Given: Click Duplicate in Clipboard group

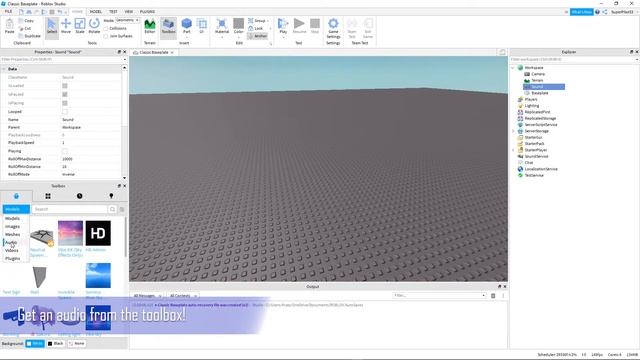Looking at the screenshot, I should click(29, 36).
